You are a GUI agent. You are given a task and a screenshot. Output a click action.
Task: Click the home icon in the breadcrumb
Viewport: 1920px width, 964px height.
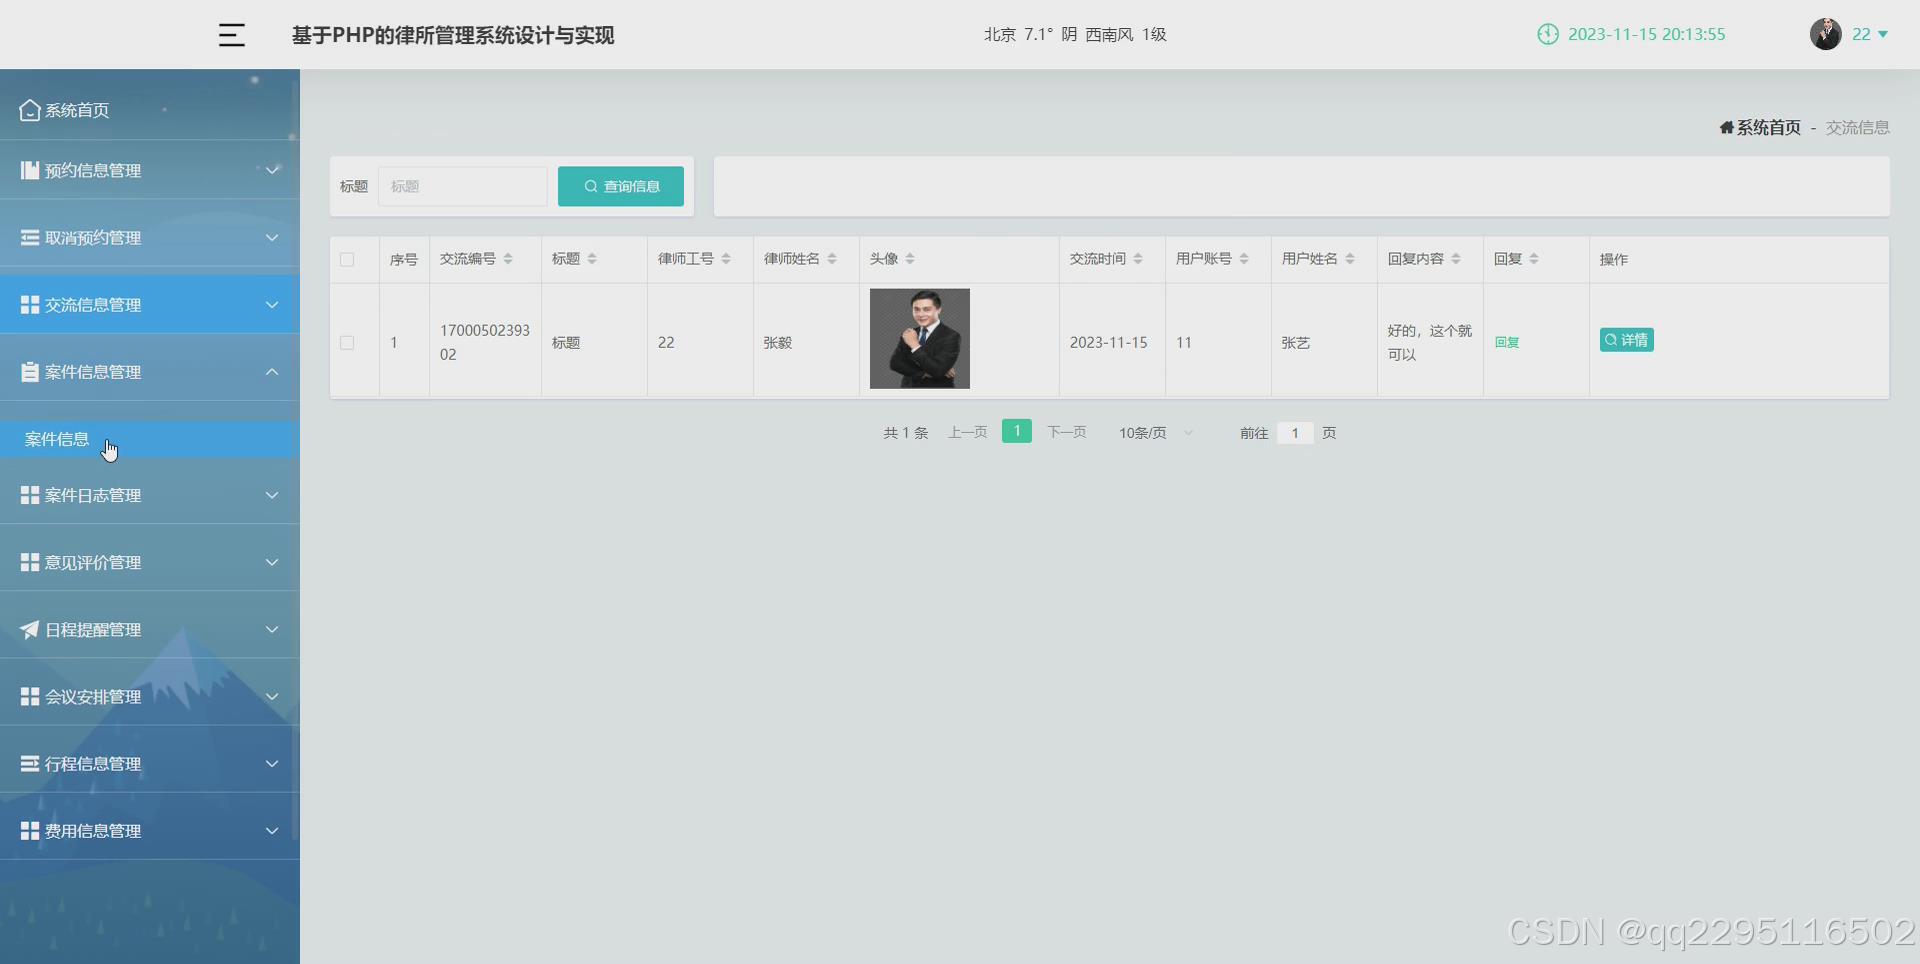pos(1728,127)
